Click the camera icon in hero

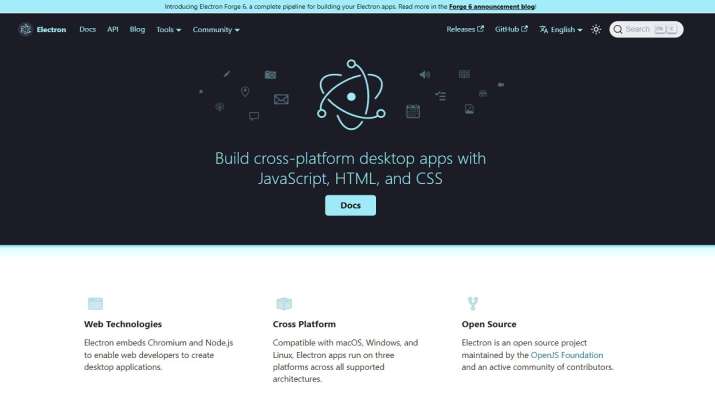270,75
